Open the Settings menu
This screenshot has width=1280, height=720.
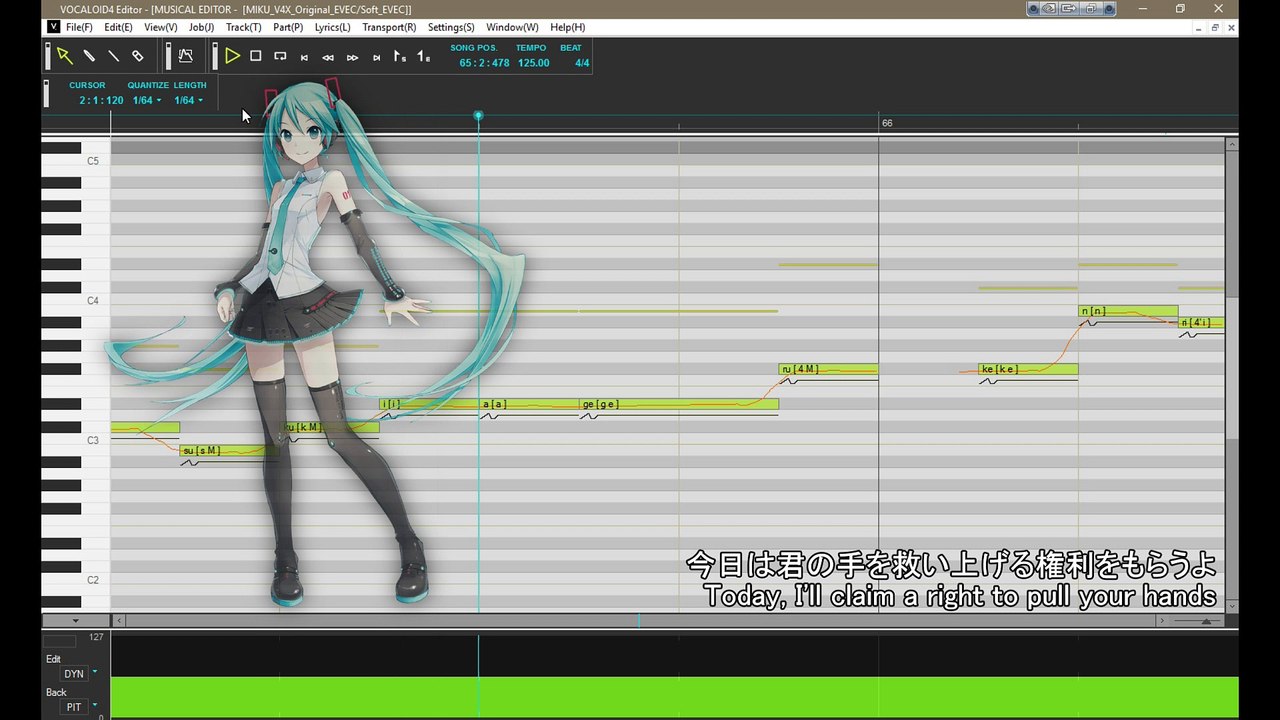click(451, 27)
